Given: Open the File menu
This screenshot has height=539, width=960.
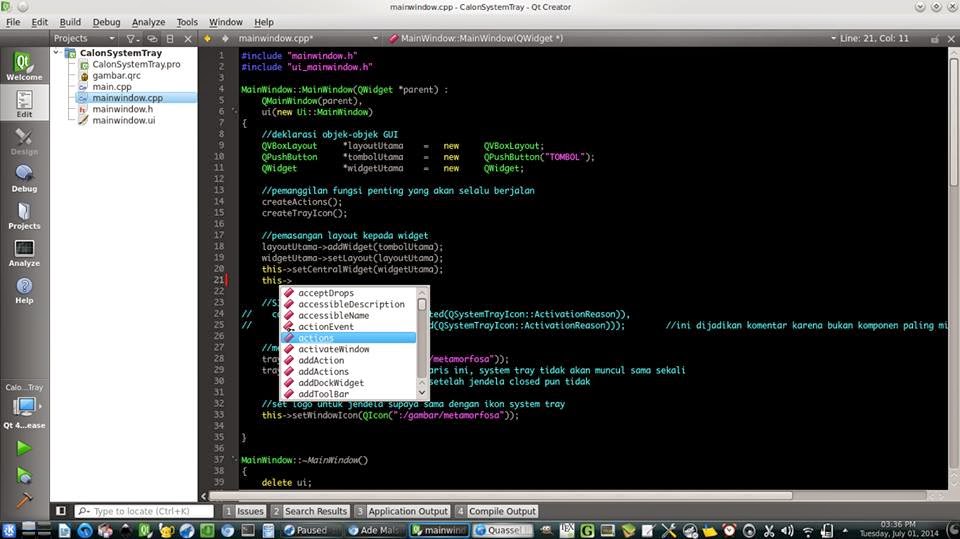Looking at the screenshot, I should tap(13, 22).
